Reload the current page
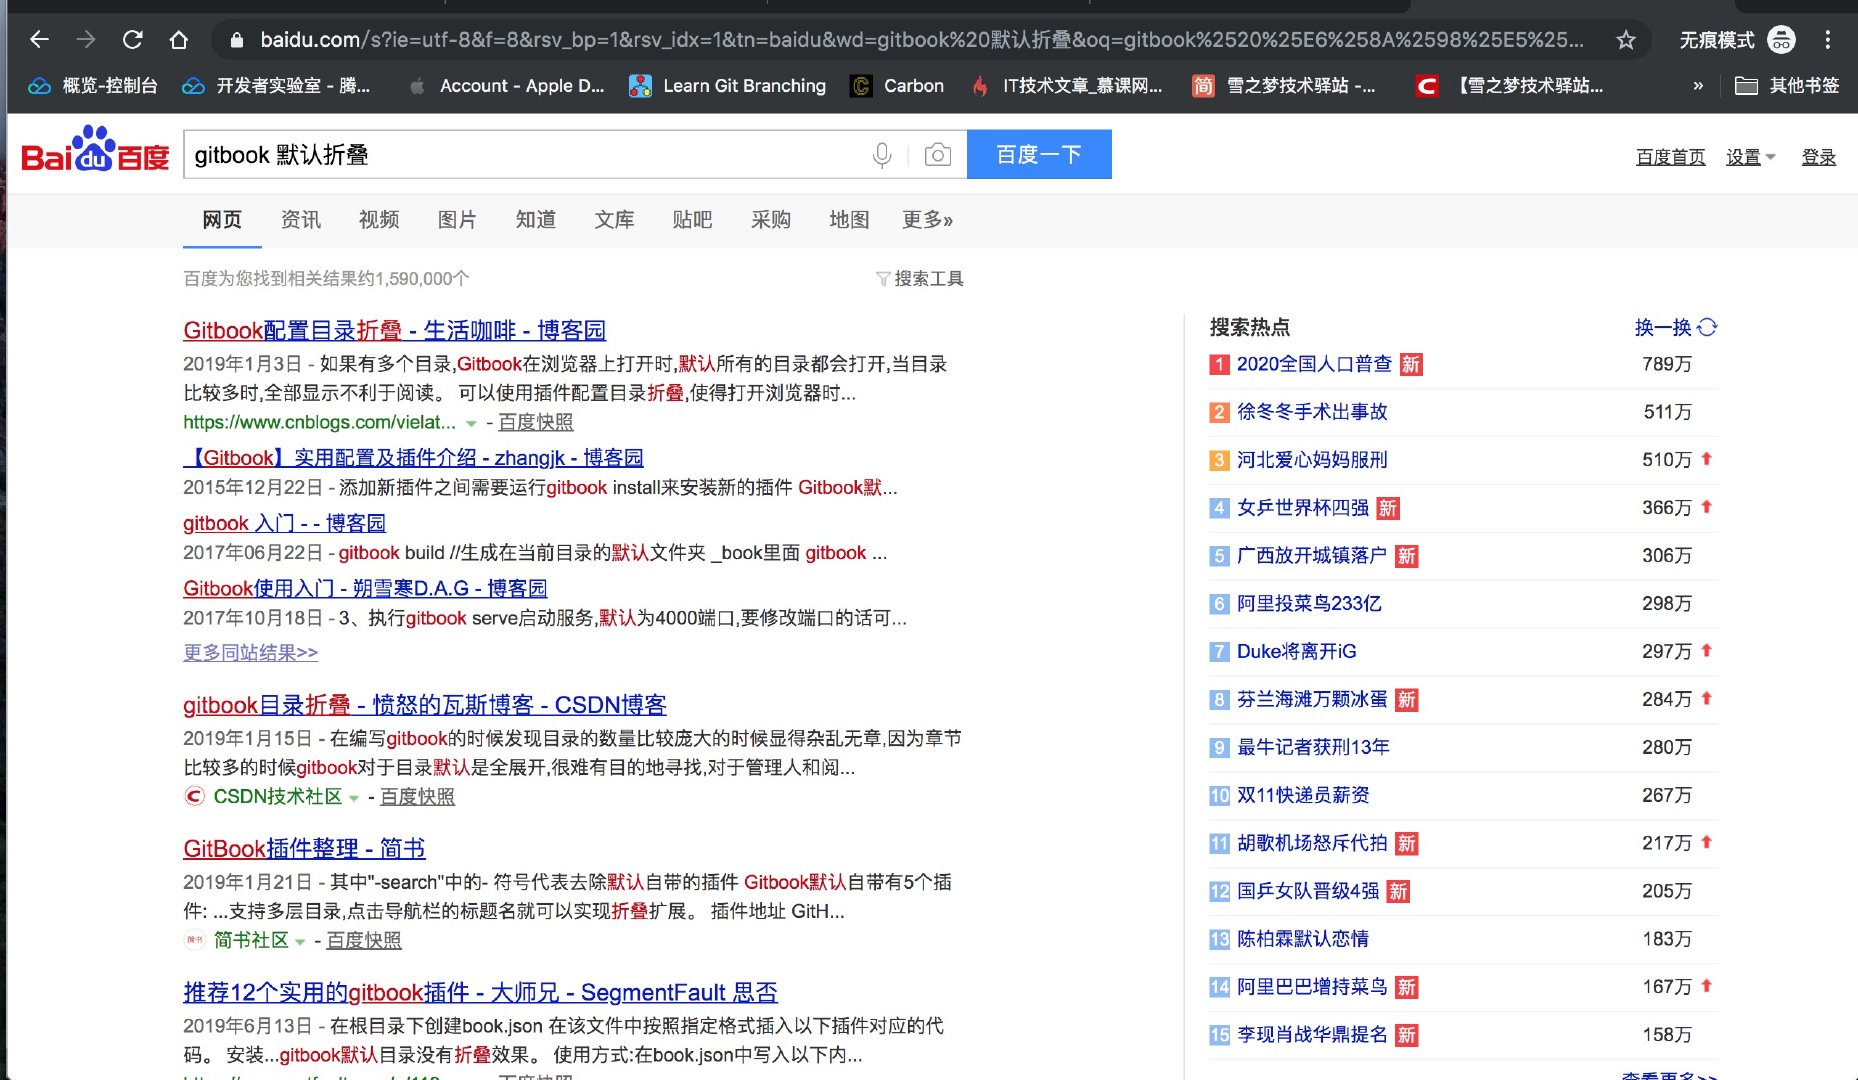The width and height of the screenshot is (1858, 1080). [133, 40]
